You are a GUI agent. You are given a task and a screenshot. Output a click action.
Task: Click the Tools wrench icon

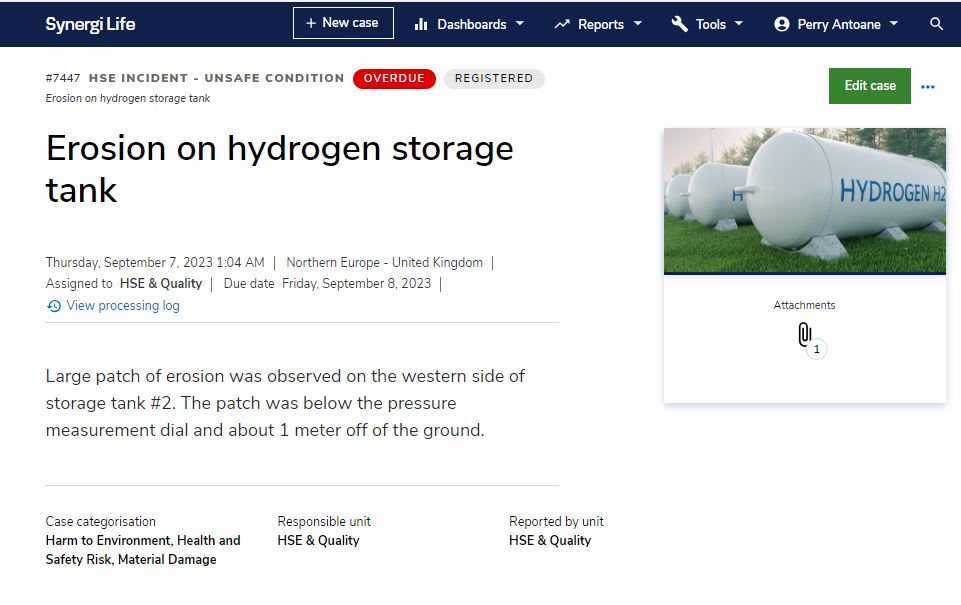pyautogui.click(x=680, y=24)
